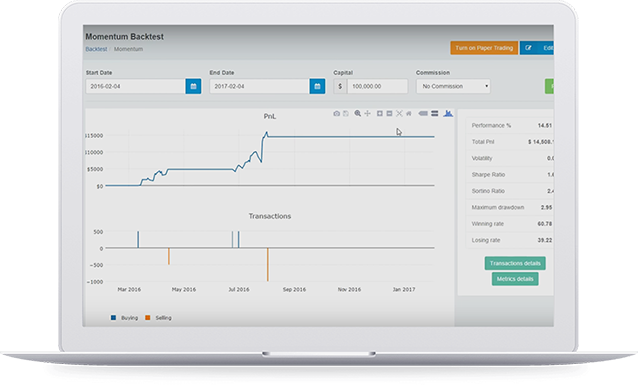Click the Autoscale crossed-arrows icon
Image resolution: width=638 pixels, height=385 pixels.
tap(399, 114)
